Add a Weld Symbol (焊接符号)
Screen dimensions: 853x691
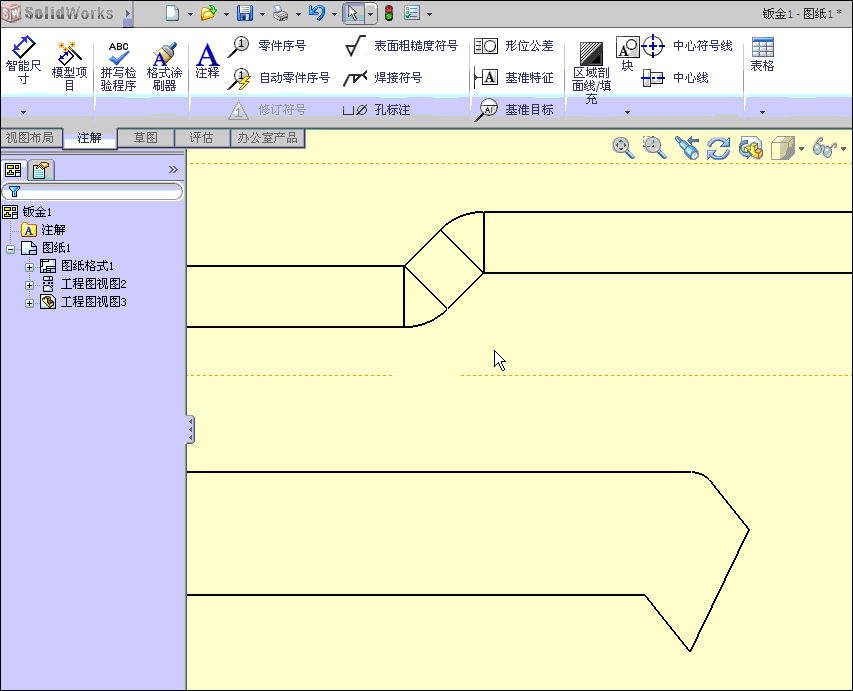tap(383, 78)
